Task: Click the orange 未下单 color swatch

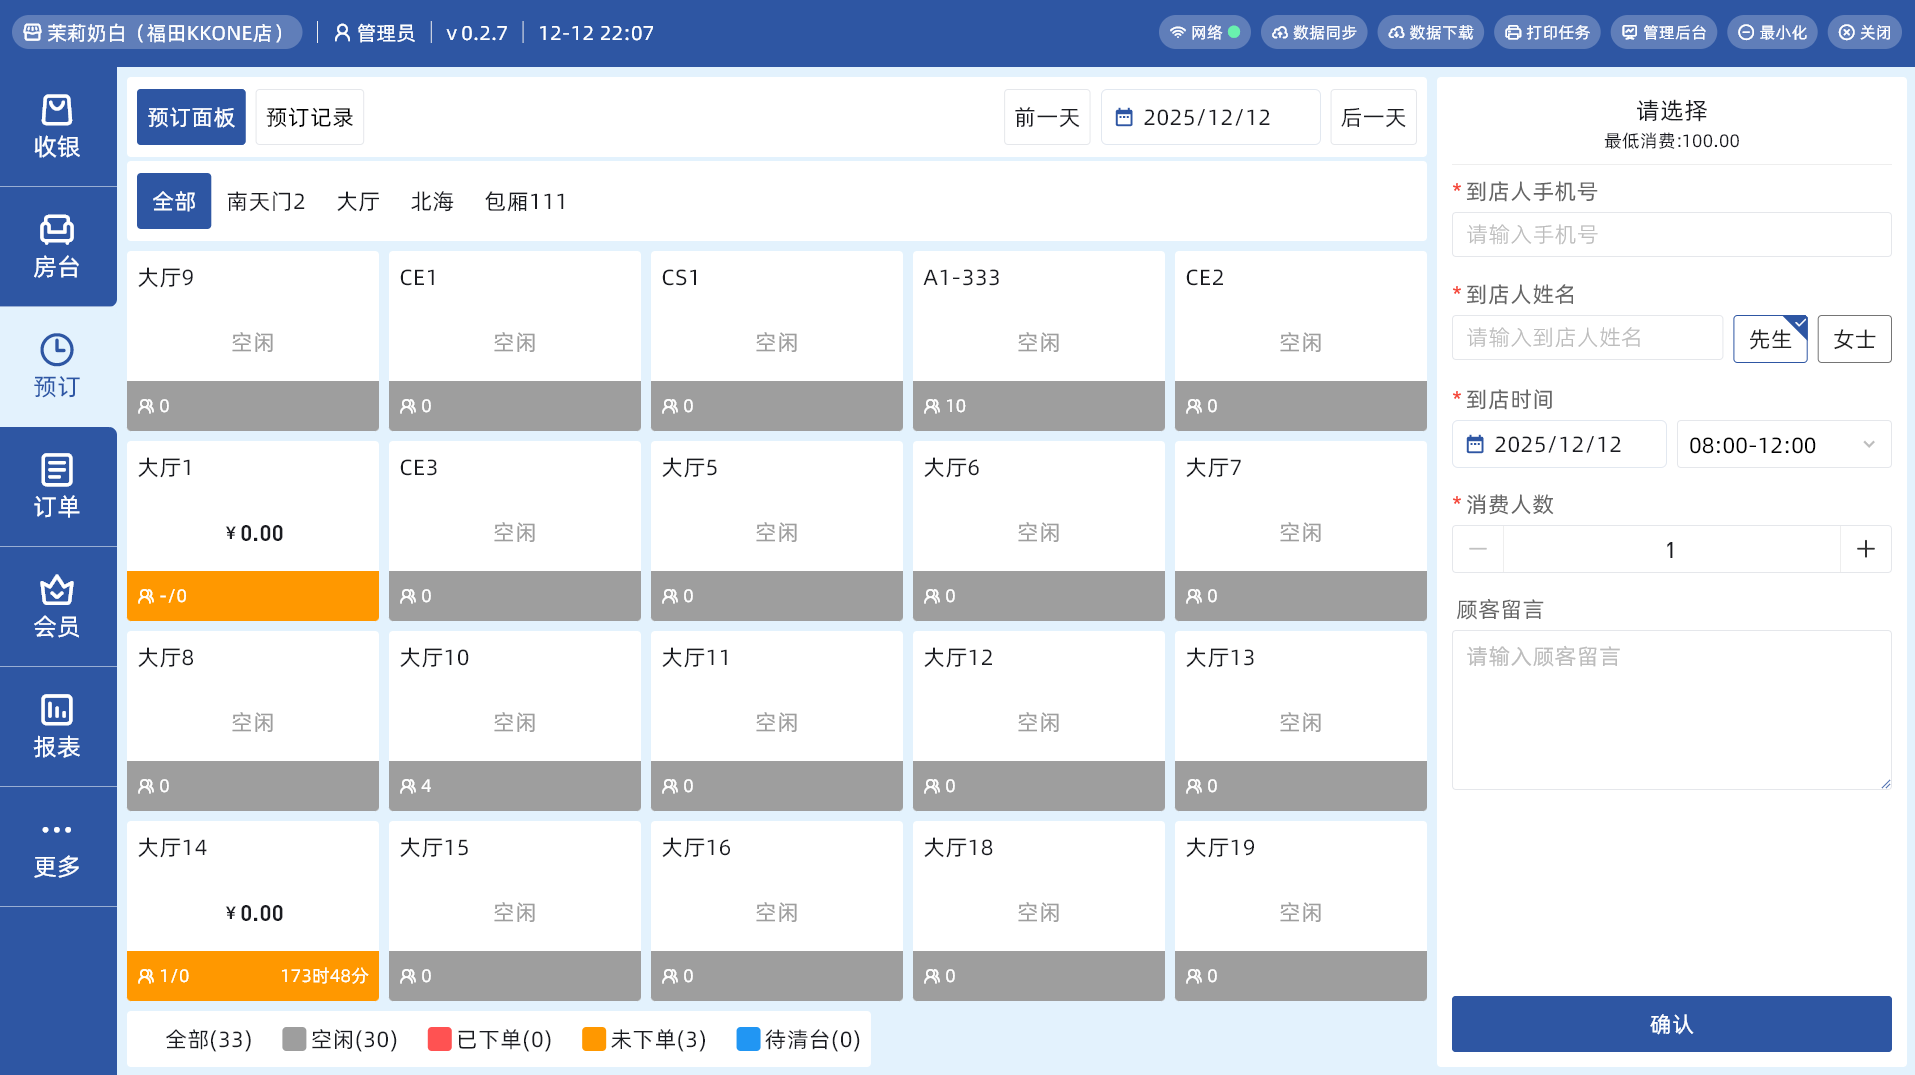Action: point(593,1040)
